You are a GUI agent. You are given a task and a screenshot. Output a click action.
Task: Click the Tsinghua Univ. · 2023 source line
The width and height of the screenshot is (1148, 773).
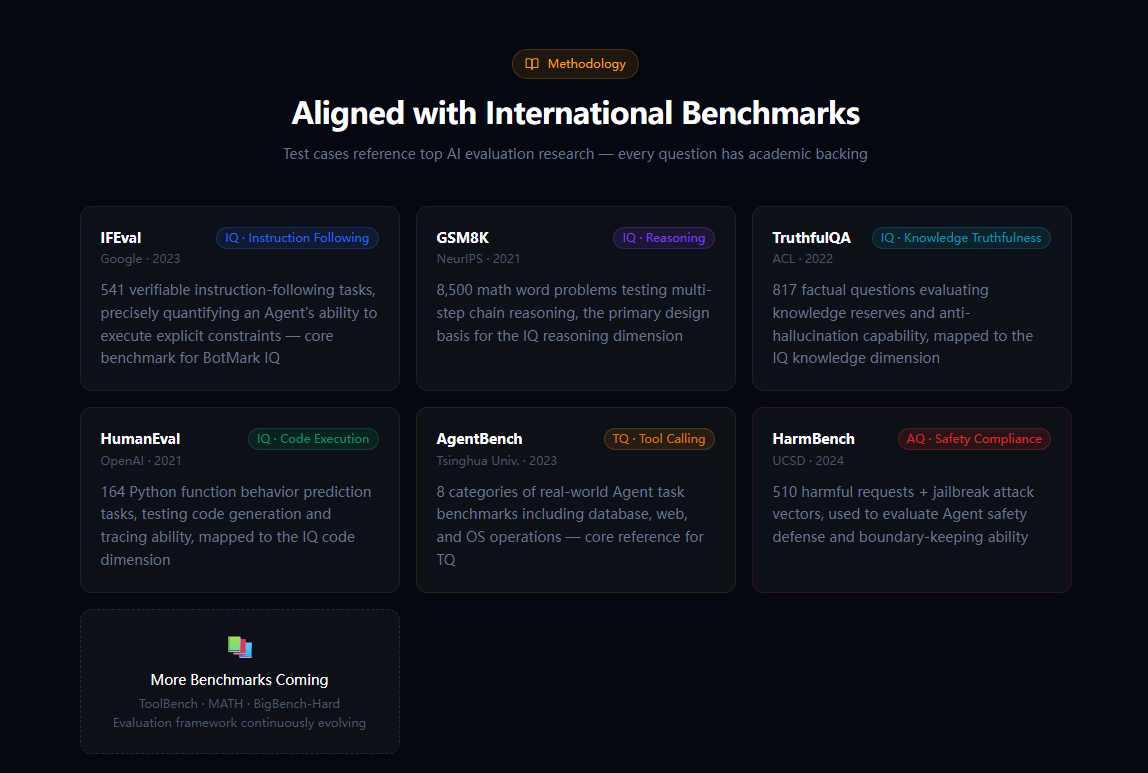[496, 461]
